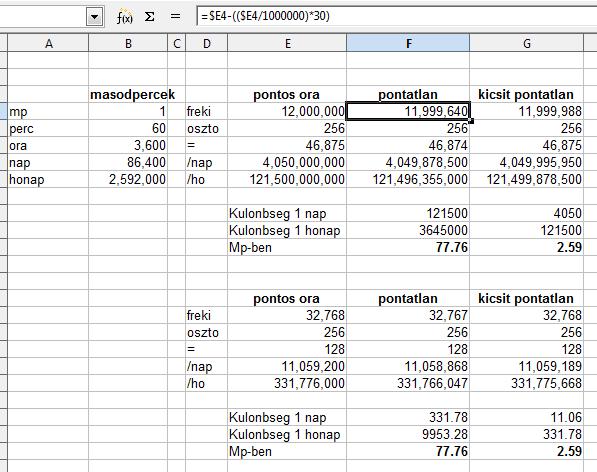597x472 pixels.
Task: Select the lower 'kicsit pontatlan' header cell
Action: point(527,298)
